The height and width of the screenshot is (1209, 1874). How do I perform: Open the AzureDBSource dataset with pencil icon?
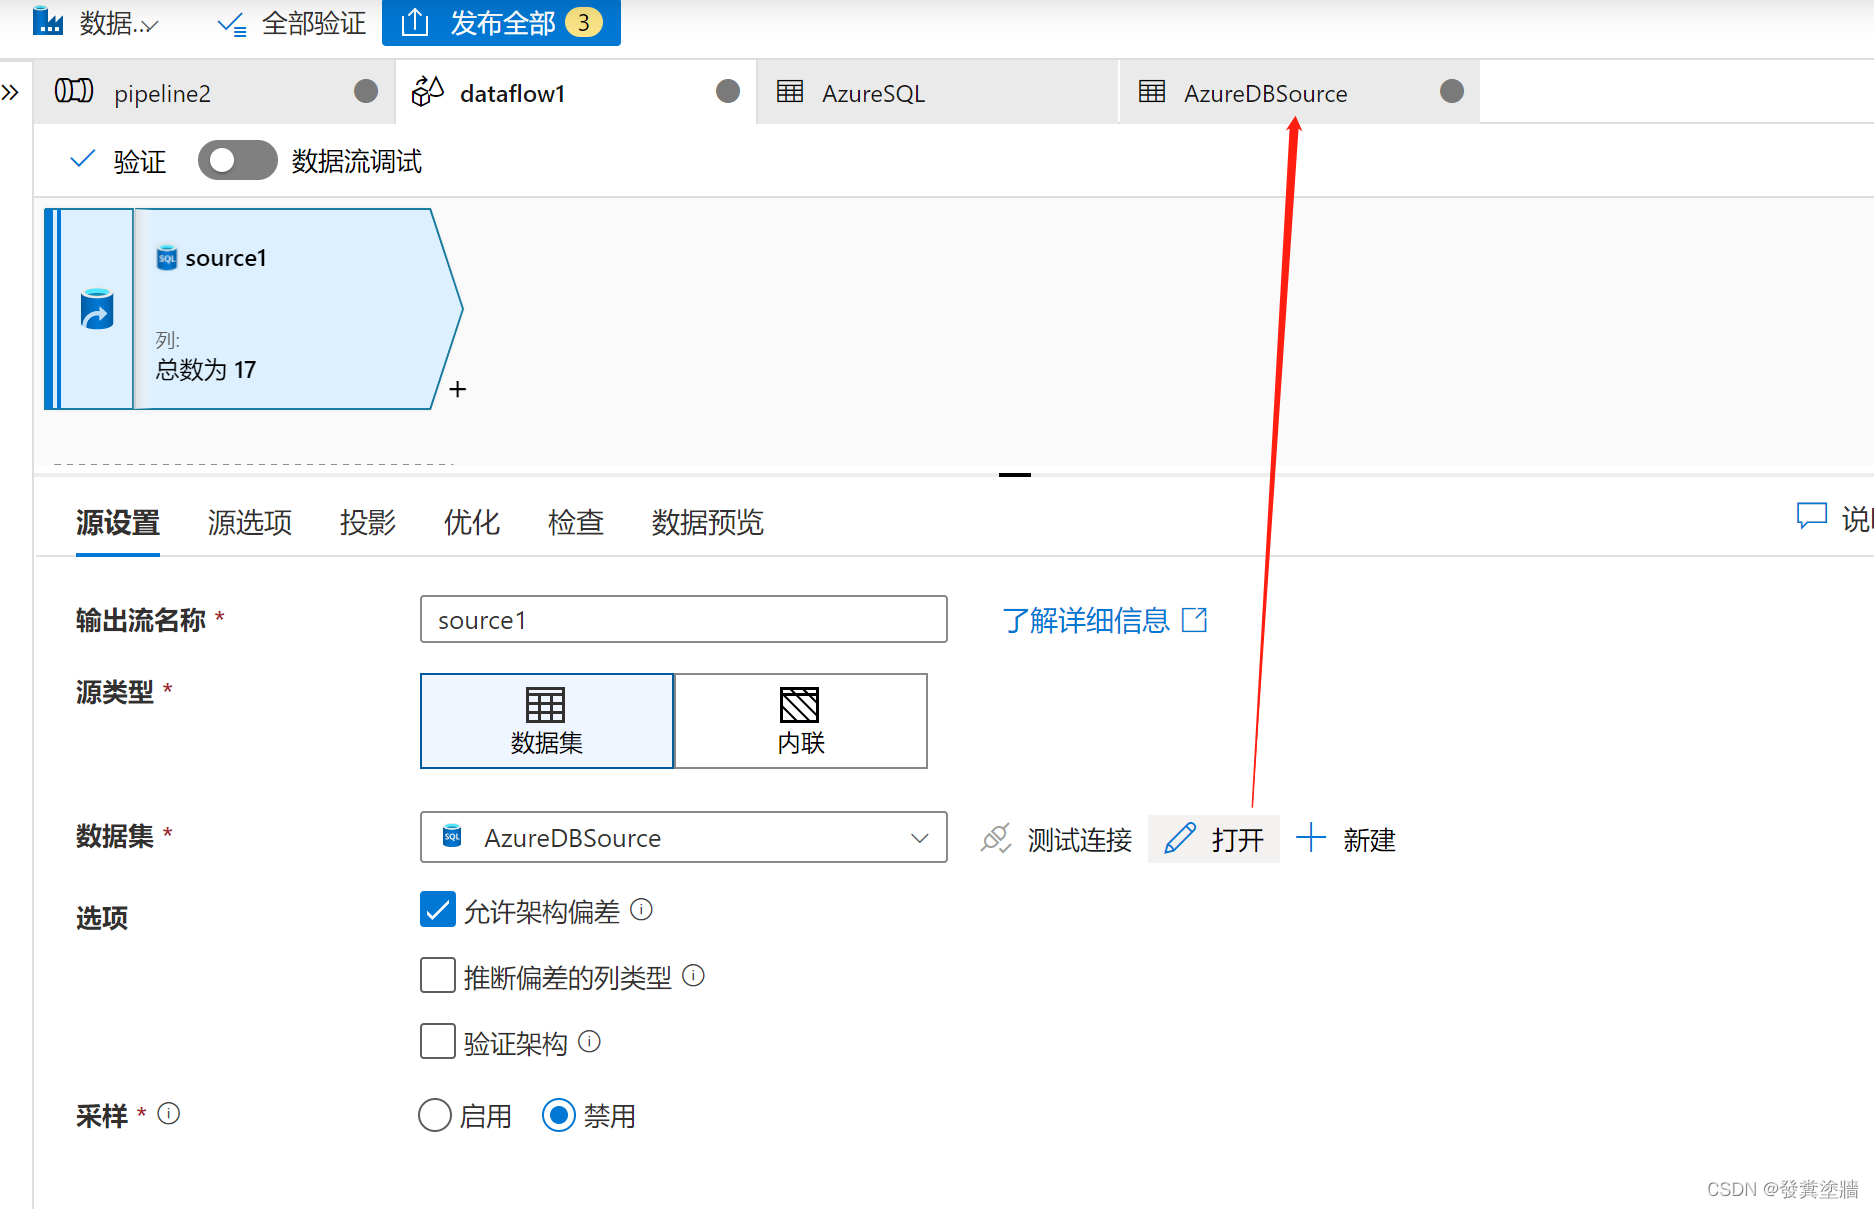point(1213,838)
